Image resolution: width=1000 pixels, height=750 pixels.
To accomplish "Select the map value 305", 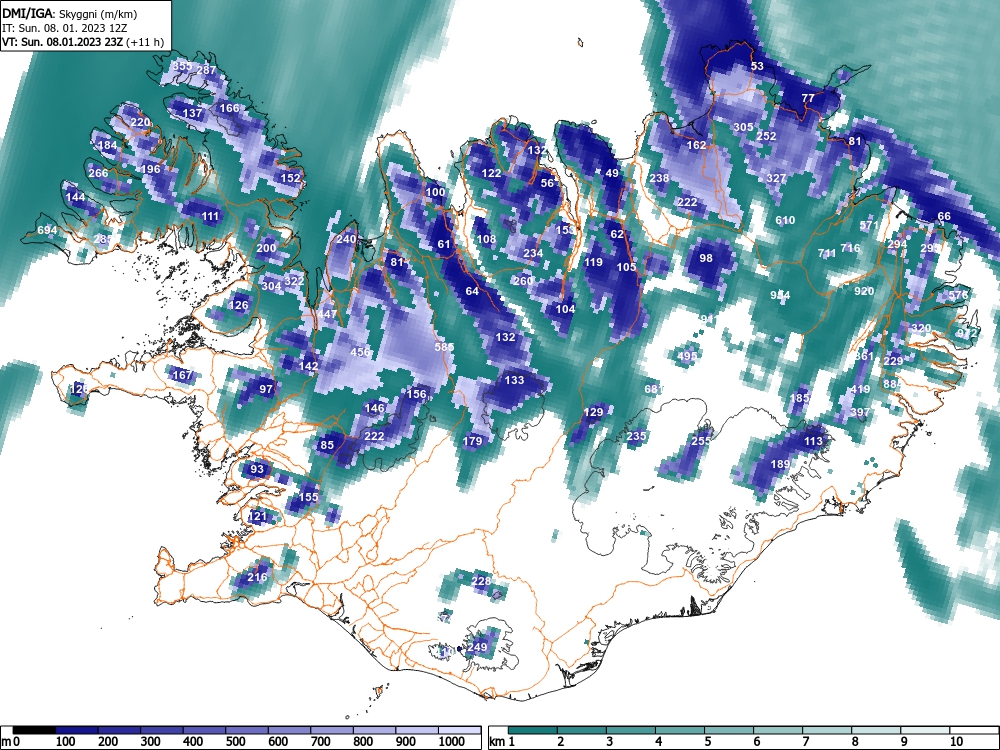I will point(743,127).
